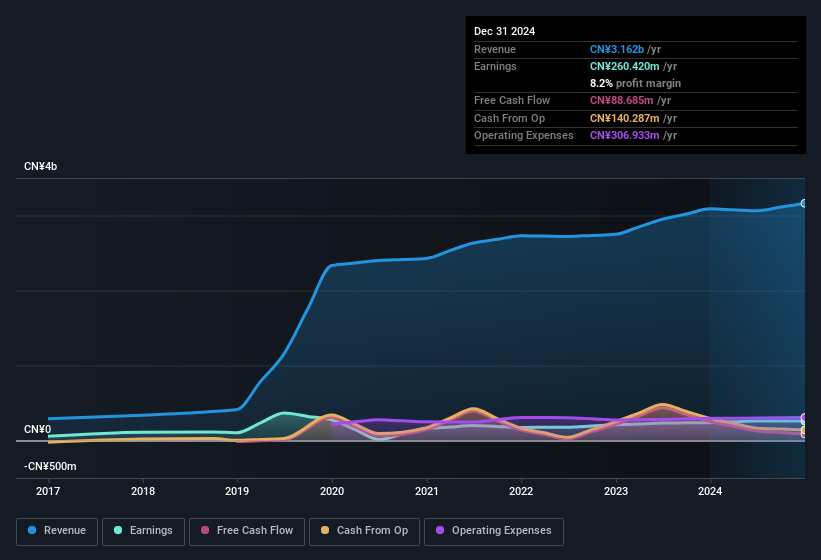This screenshot has height=560, width=821.
Task: Click the CN¥260.420m earnings value
Action: tap(625, 66)
